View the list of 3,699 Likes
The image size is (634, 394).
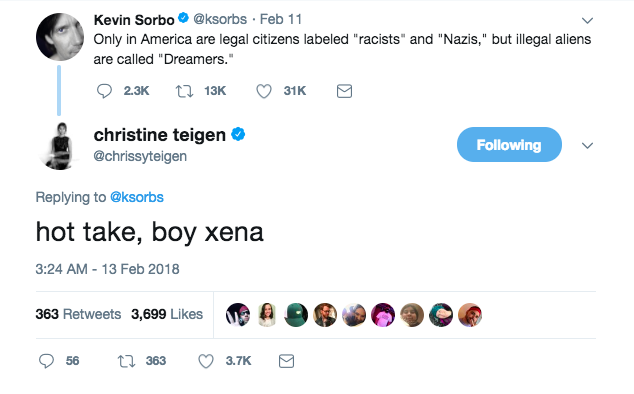[167, 314]
